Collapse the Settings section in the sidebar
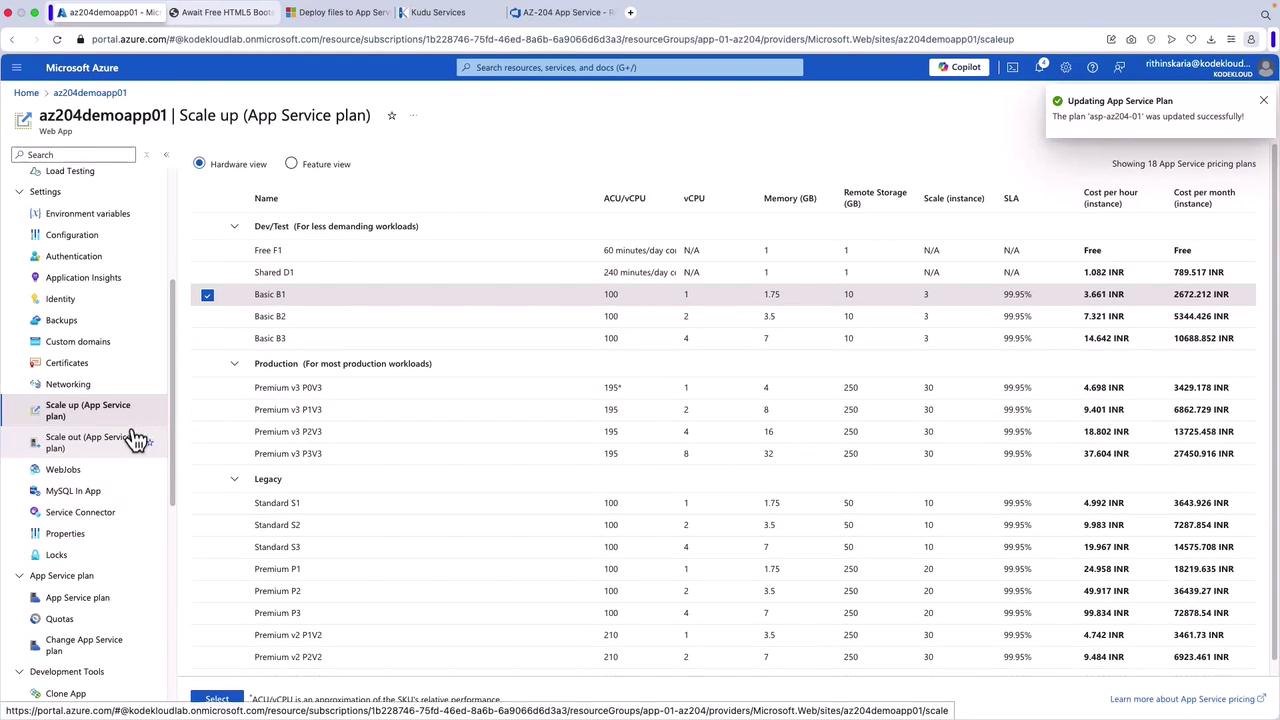The width and height of the screenshot is (1280, 720). (x=19, y=192)
